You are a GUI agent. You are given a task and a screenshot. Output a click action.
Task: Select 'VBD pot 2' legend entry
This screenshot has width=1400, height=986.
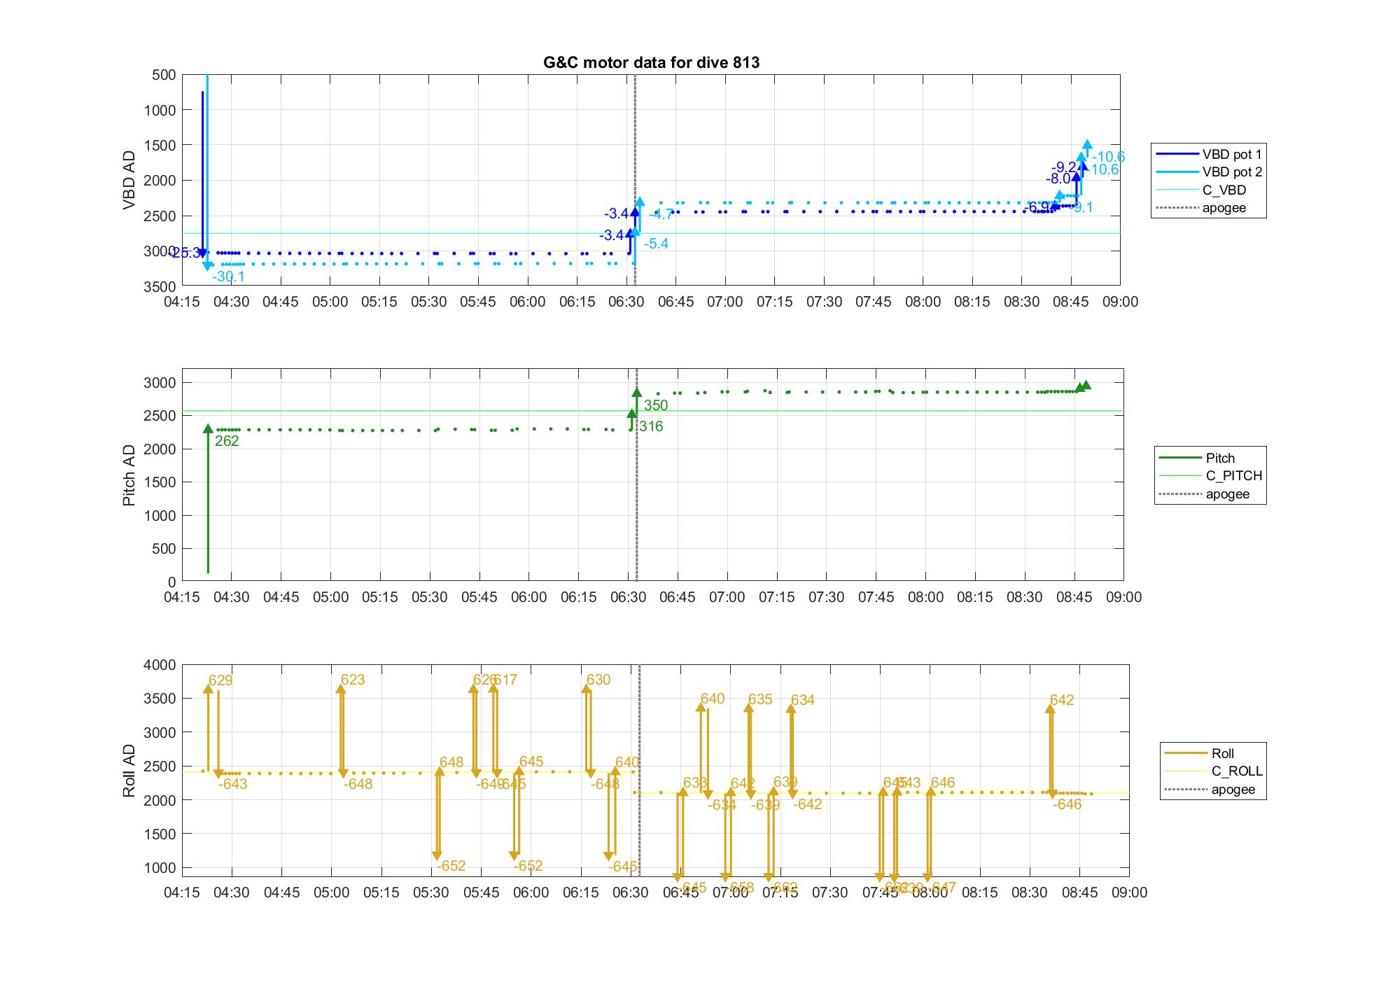click(x=1232, y=172)
